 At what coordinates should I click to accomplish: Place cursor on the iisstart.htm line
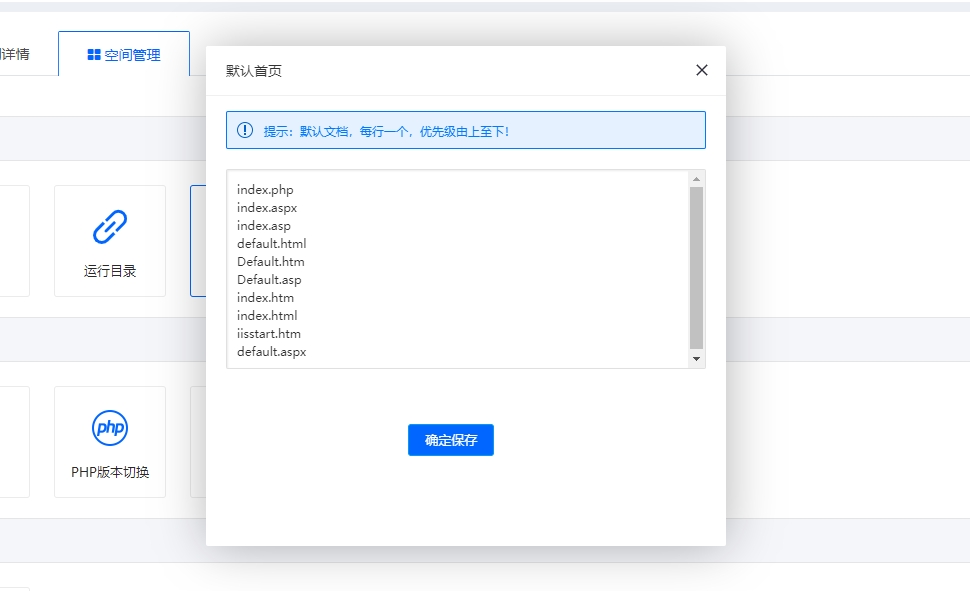(x=270, y=333)
